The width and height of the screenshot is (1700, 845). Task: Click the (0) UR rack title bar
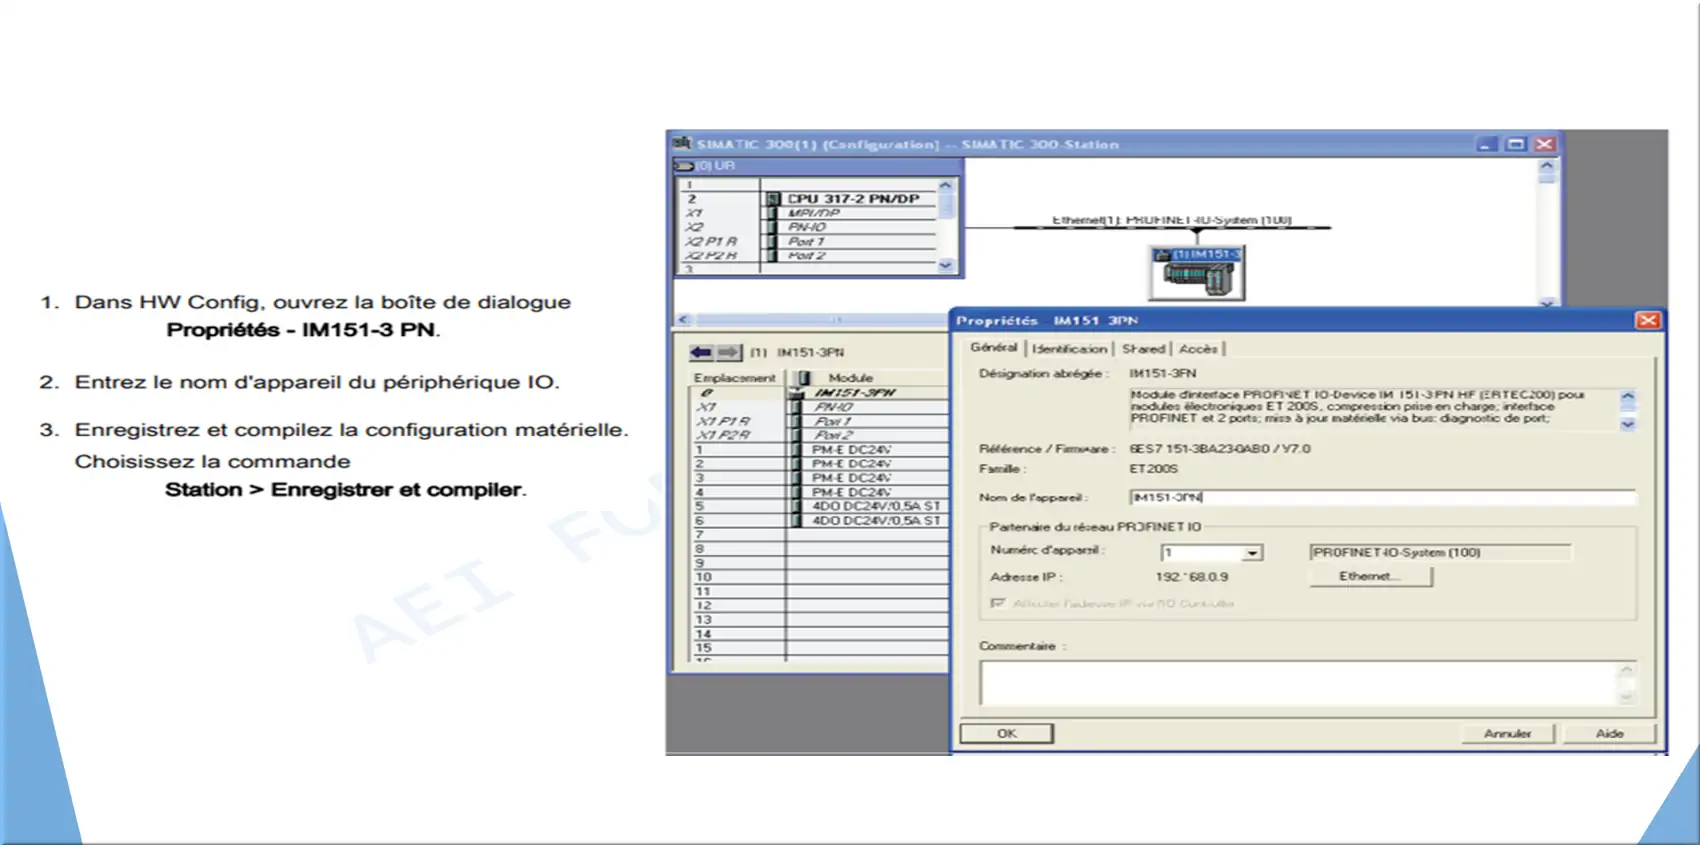point(817,166)
